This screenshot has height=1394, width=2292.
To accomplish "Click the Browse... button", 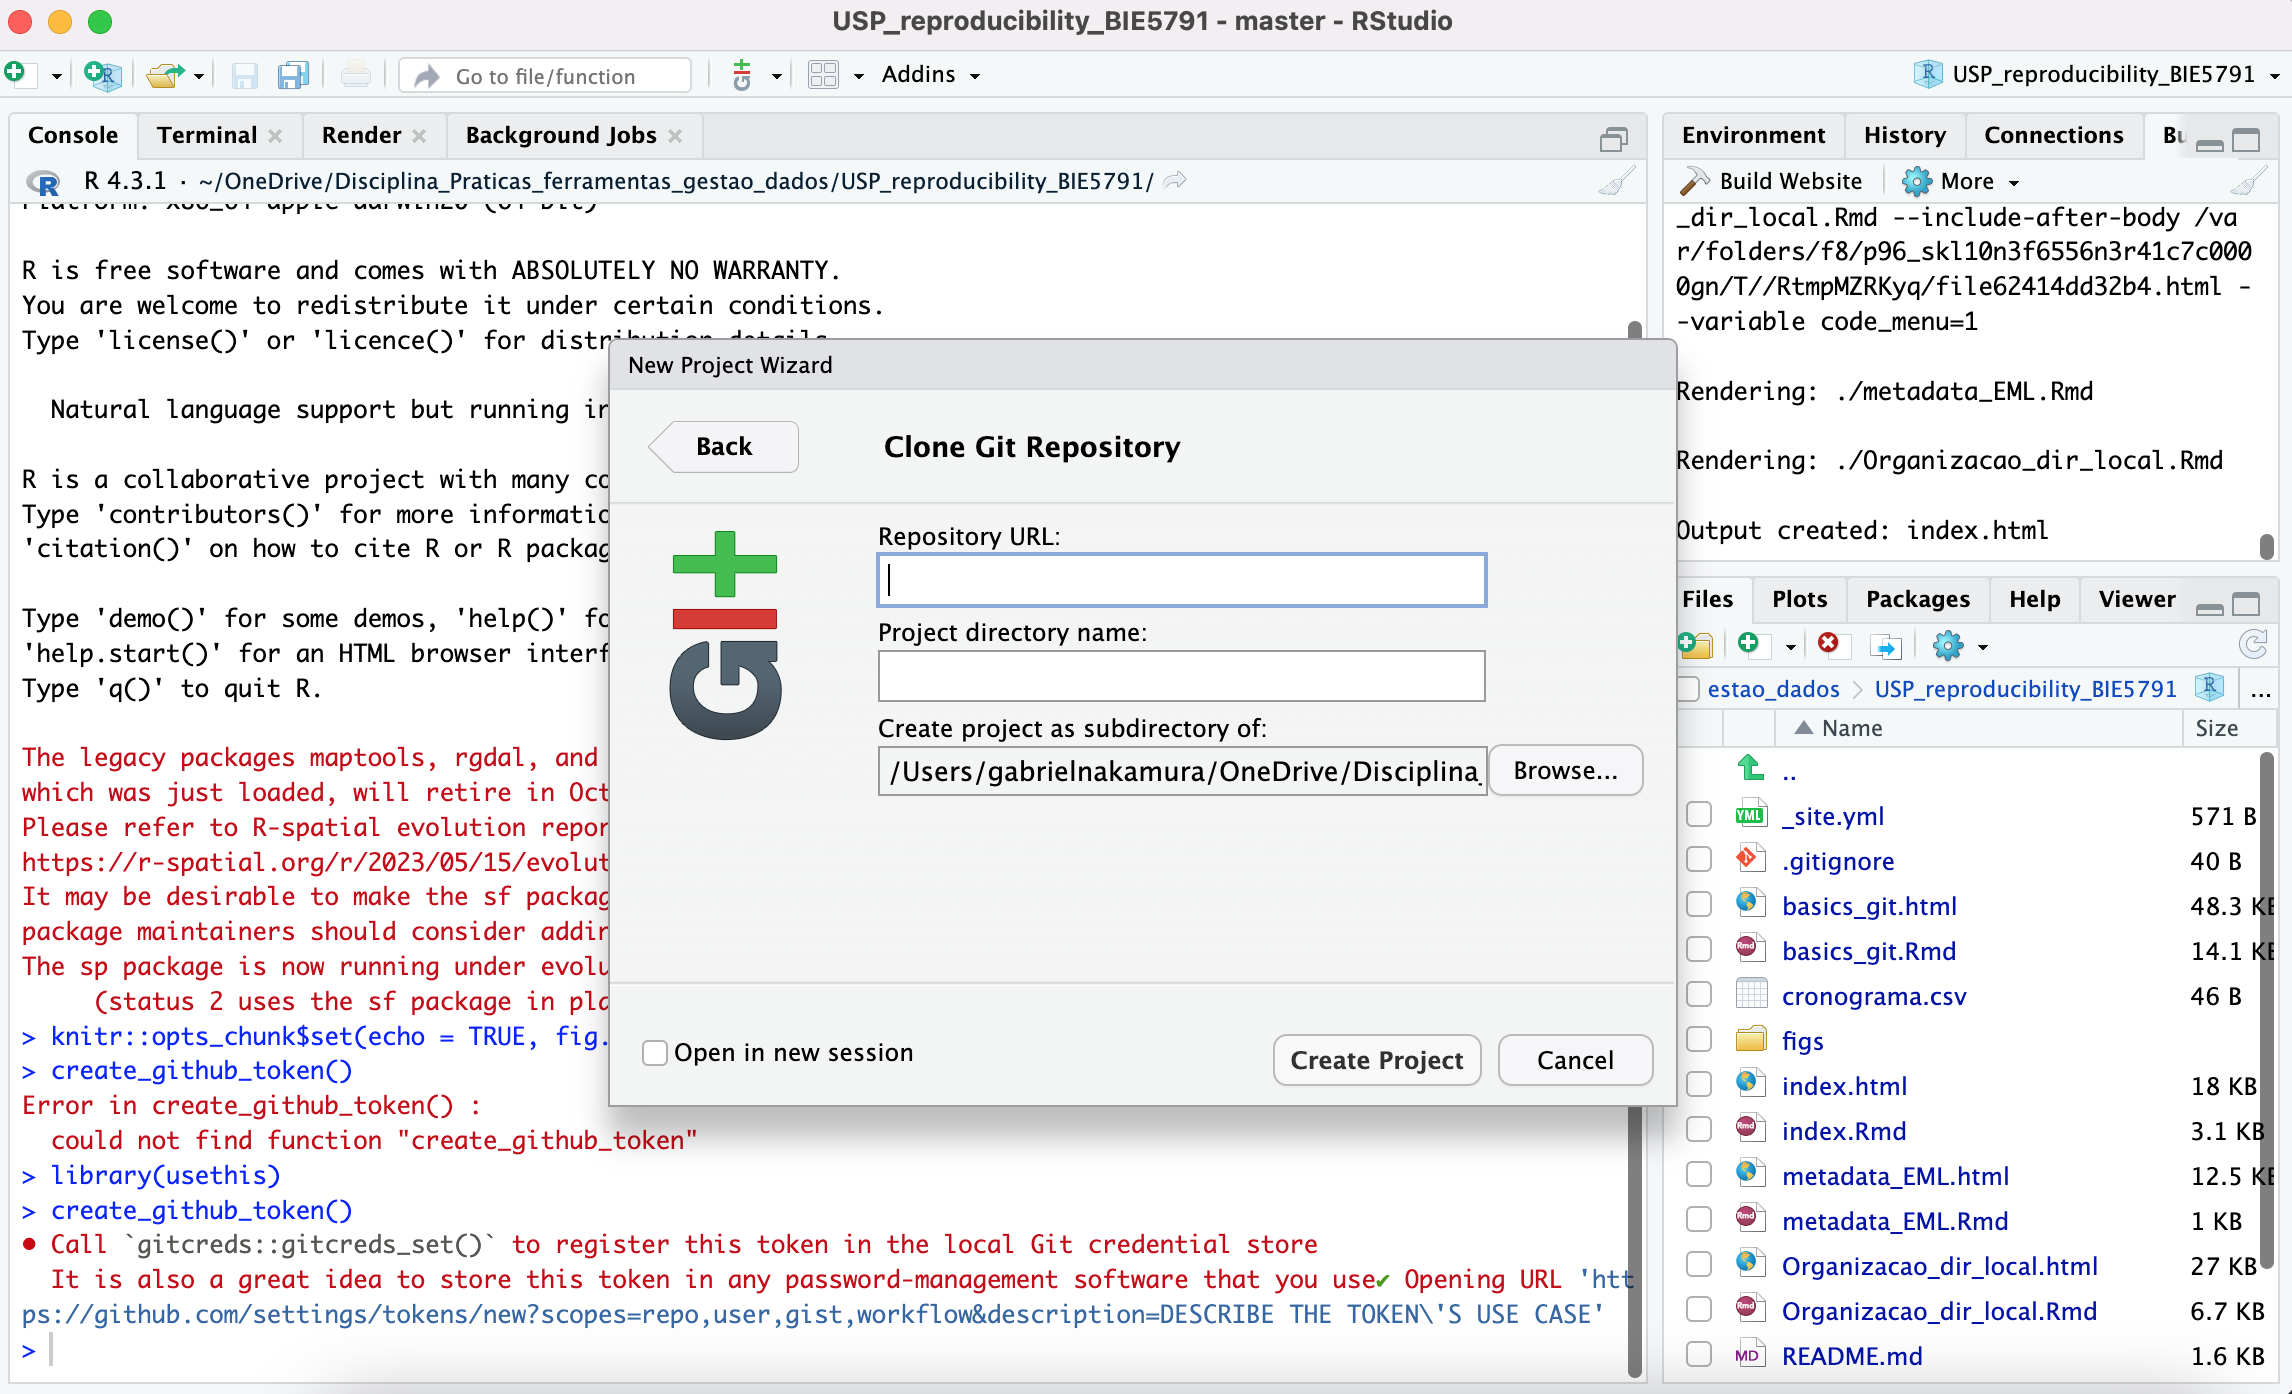I will coord(1565,771).
